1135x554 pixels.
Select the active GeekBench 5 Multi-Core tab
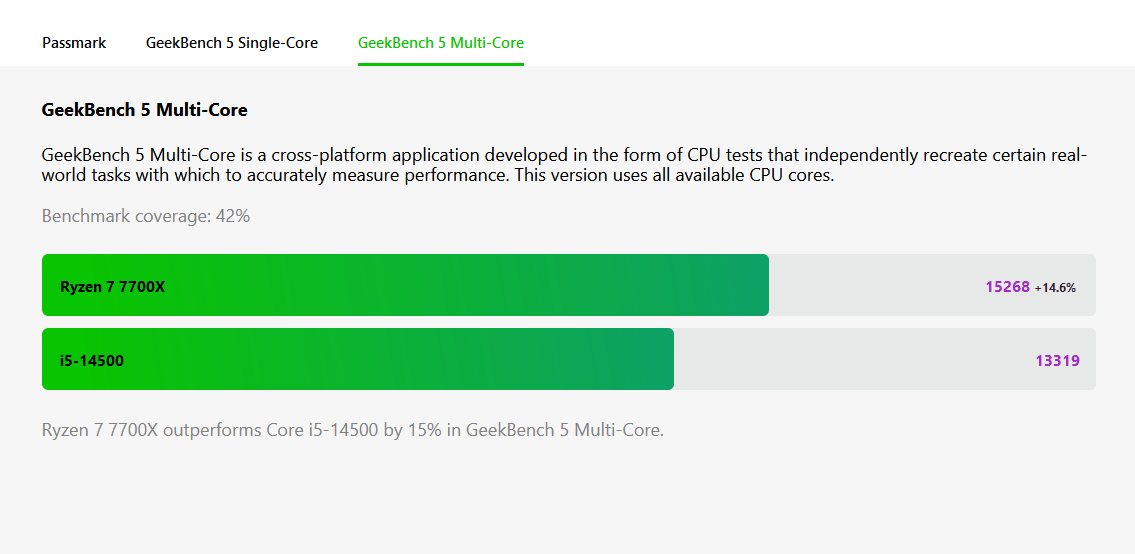pos(441,43)
